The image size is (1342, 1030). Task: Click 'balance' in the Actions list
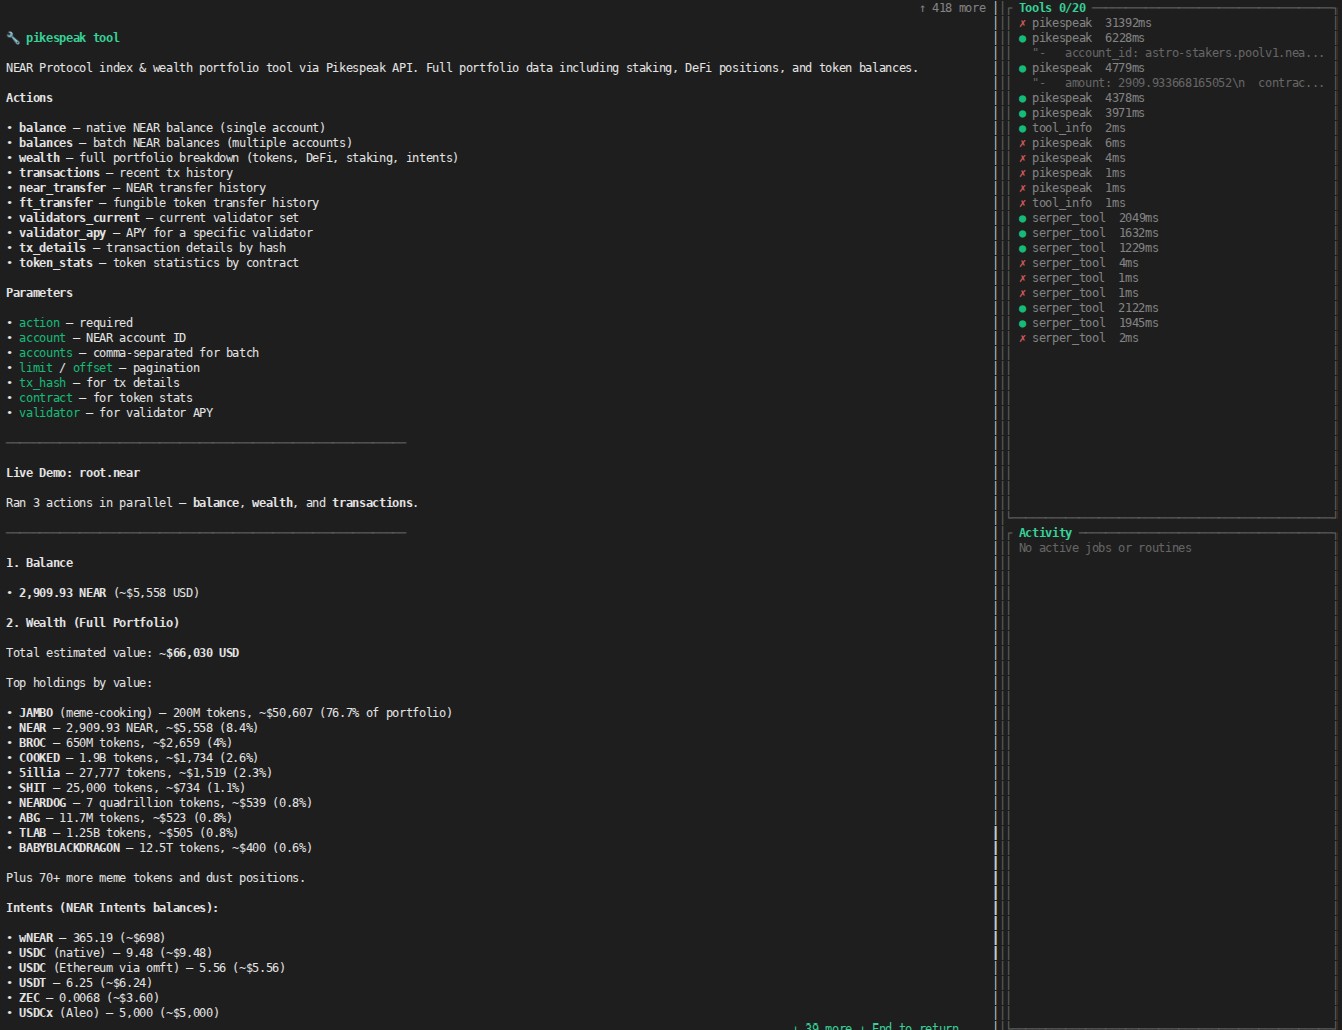click(43, 128)
